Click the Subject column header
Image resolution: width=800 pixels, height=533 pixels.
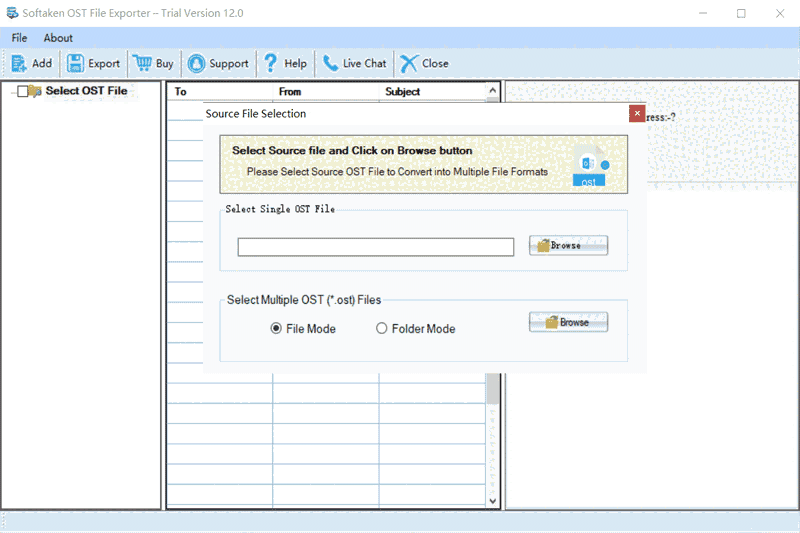[433, 92]
